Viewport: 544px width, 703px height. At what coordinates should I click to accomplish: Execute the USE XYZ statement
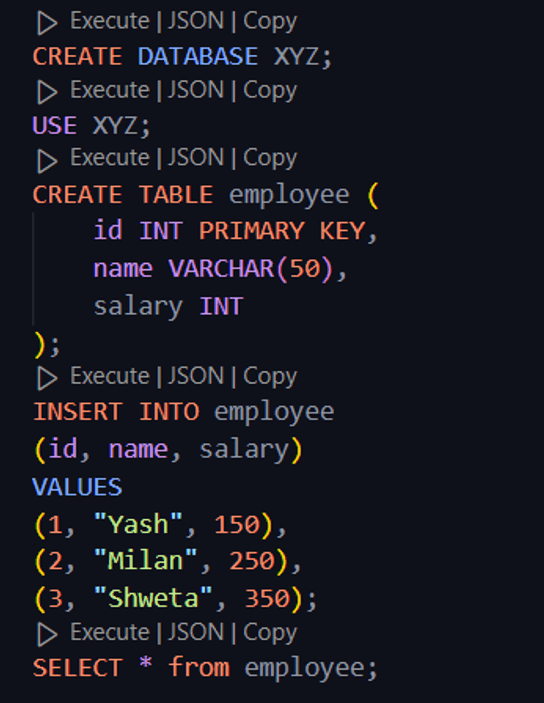[x=110, y=90]
